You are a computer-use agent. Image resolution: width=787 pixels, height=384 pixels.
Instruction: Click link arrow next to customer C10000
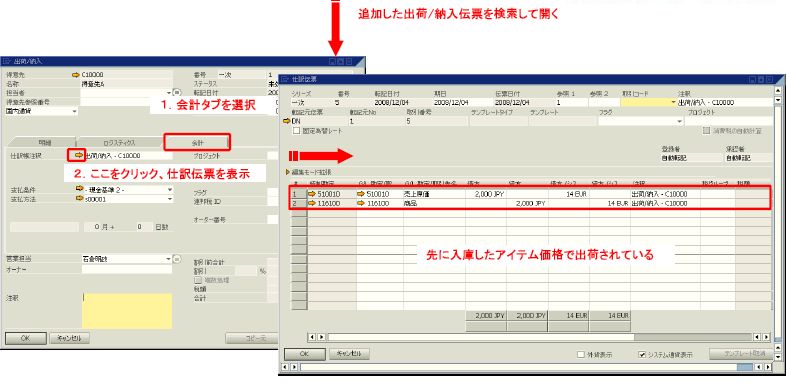[76, 75]
